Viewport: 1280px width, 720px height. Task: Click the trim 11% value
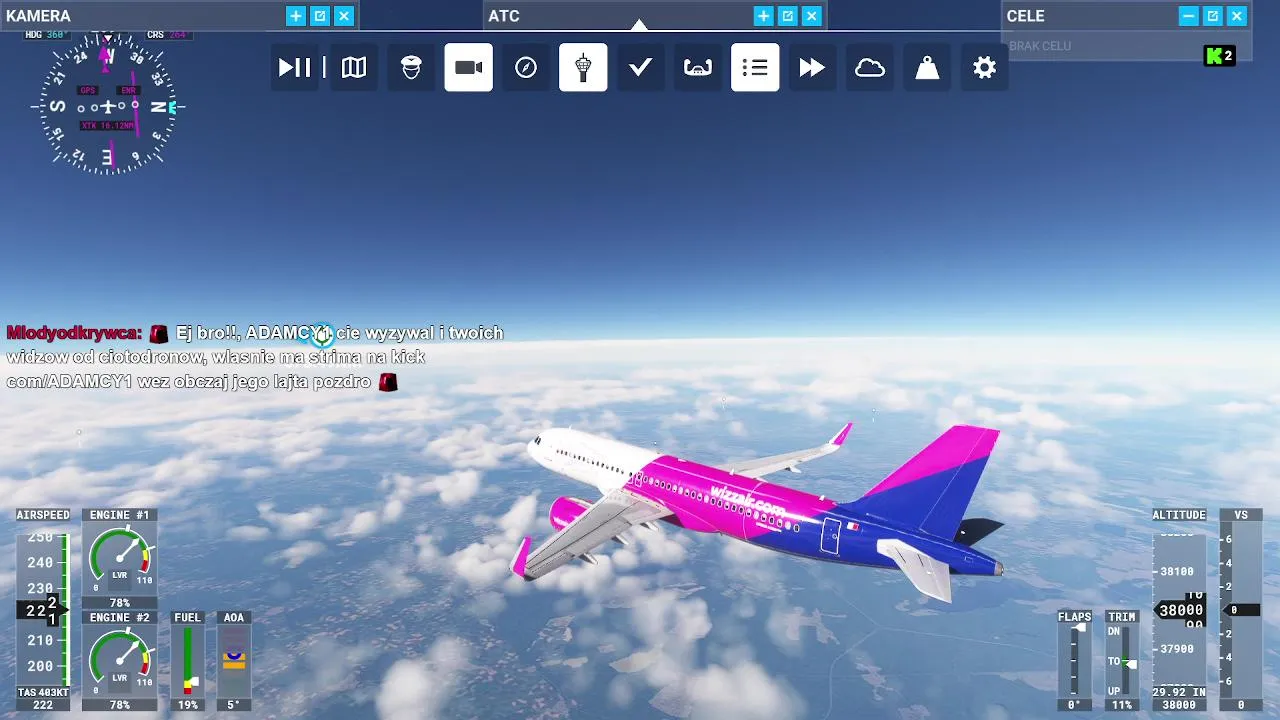tap(1122, 705)
